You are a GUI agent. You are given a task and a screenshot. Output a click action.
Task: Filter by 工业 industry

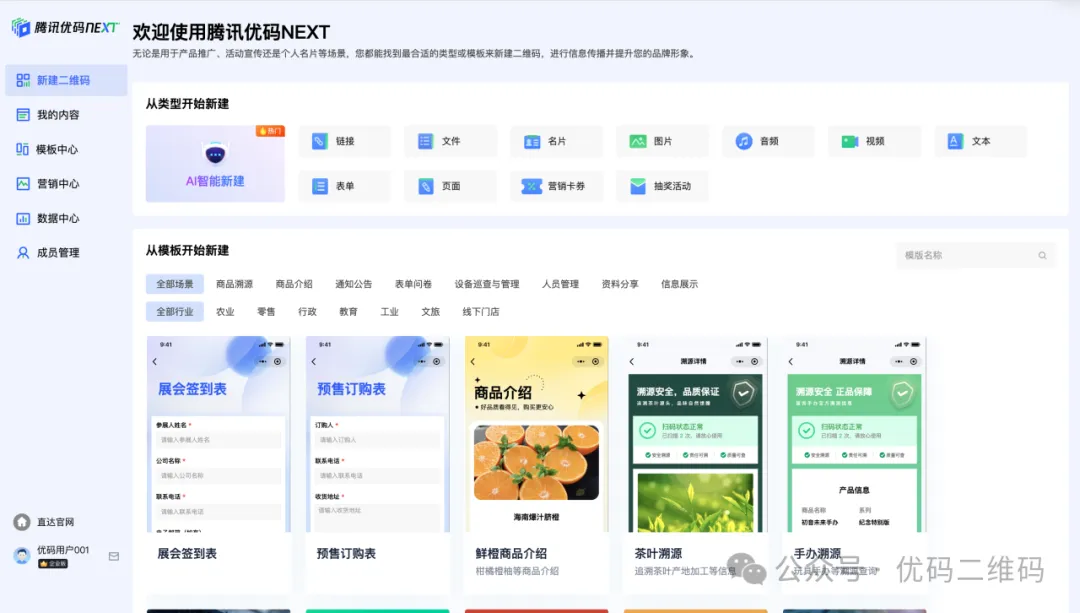390,311
